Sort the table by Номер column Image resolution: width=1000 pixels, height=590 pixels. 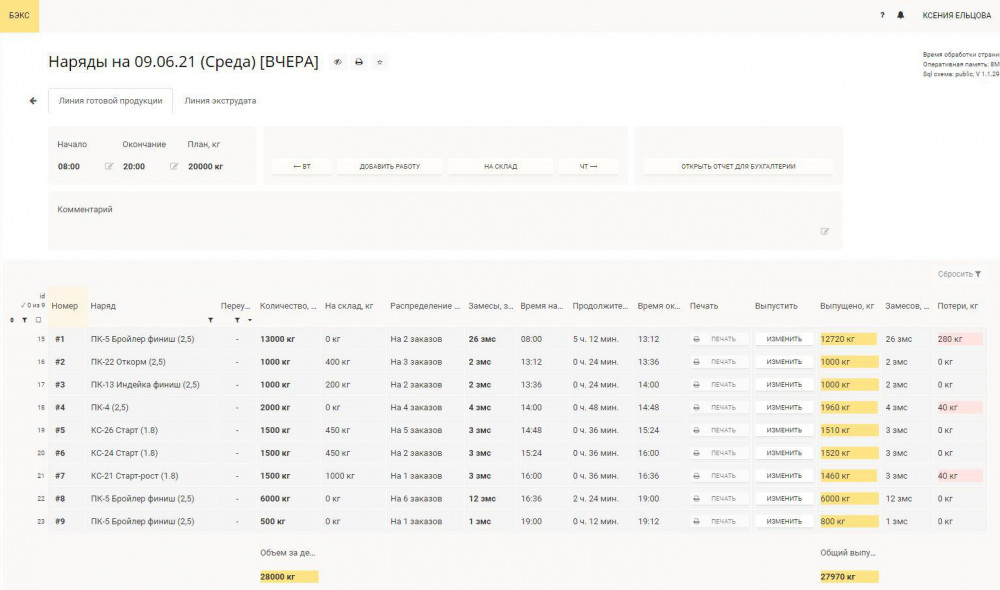click(x=64, y=306)
